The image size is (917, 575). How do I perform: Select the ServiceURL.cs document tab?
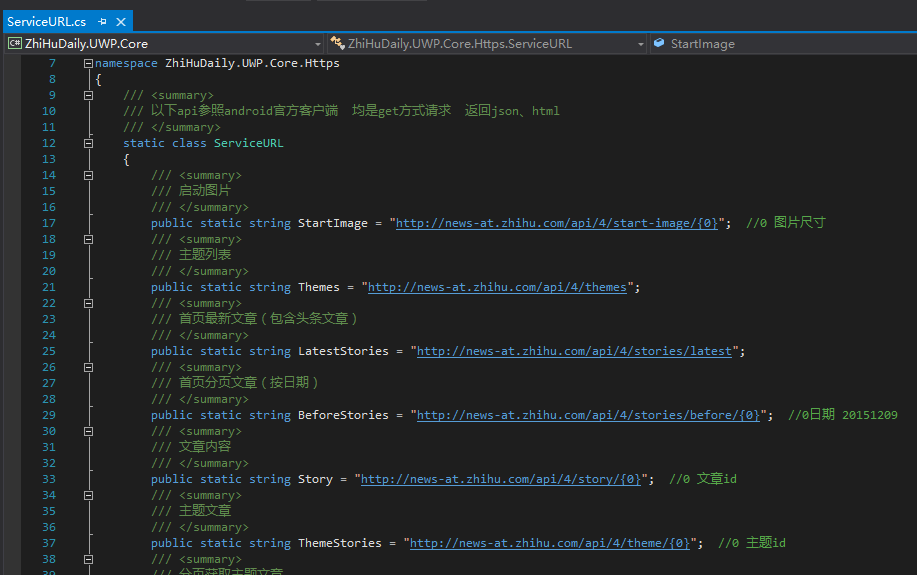tap(47, 22)
